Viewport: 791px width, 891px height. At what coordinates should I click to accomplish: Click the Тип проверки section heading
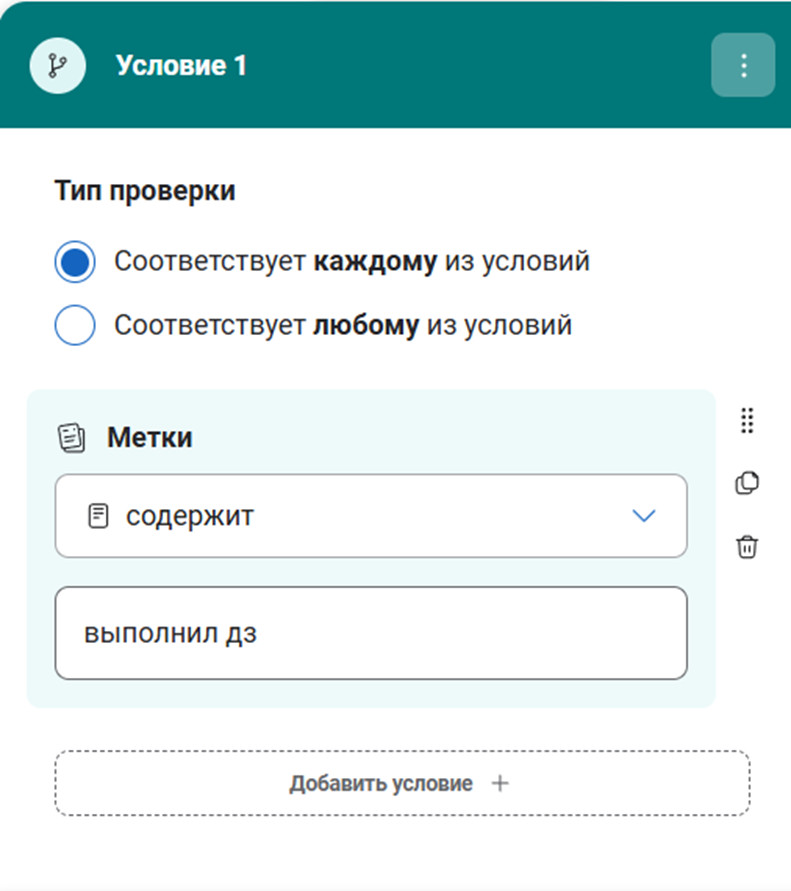tap(145, 191)
